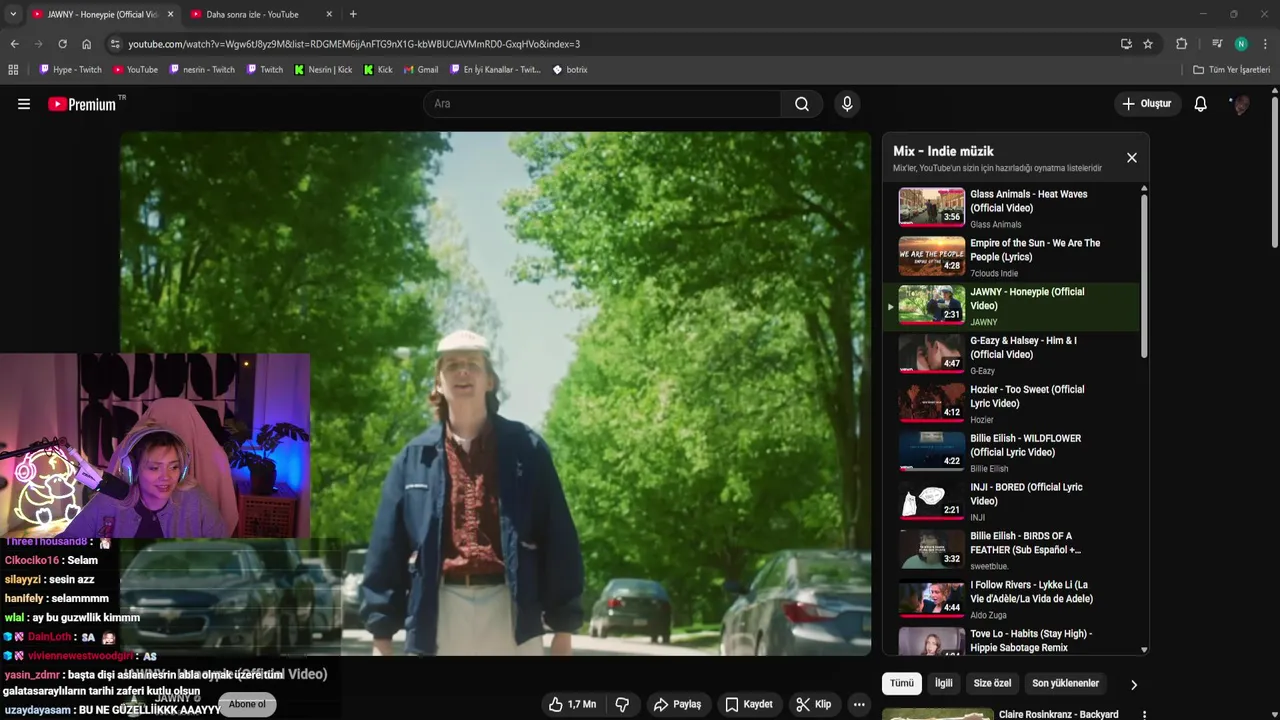Screen dimensions: 1280x720
Task: Like the video (1,7 Mn)
Action: (572, 704)
